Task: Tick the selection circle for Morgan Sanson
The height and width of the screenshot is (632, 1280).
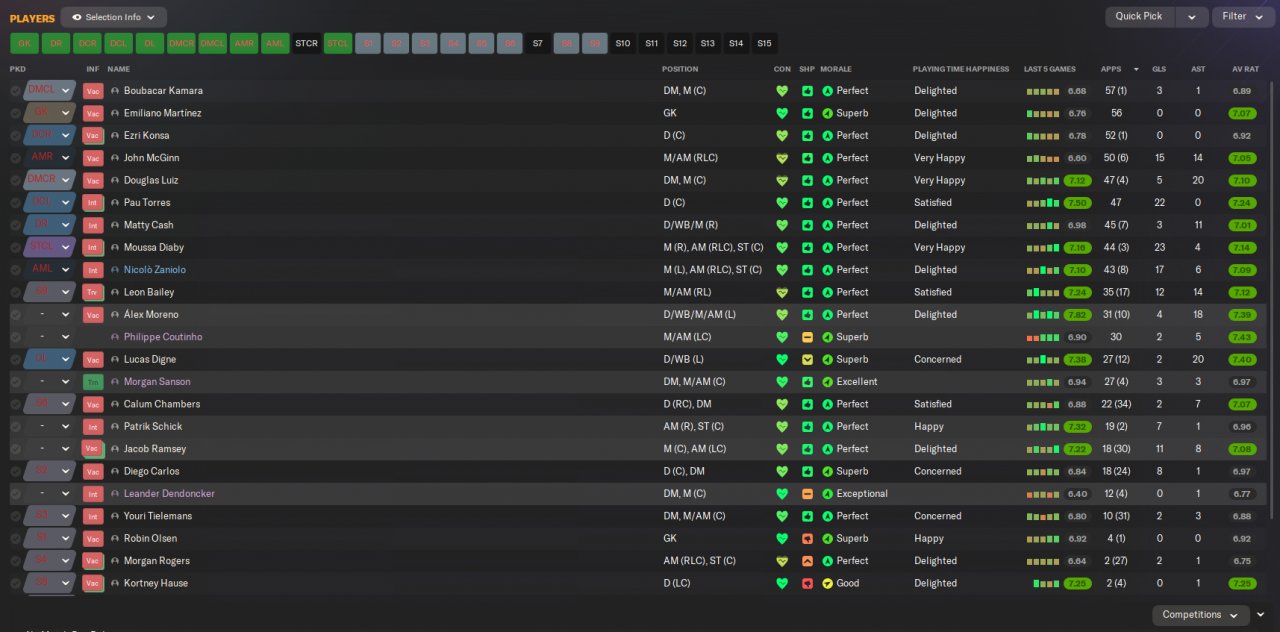Action: (x=15, y=382)
